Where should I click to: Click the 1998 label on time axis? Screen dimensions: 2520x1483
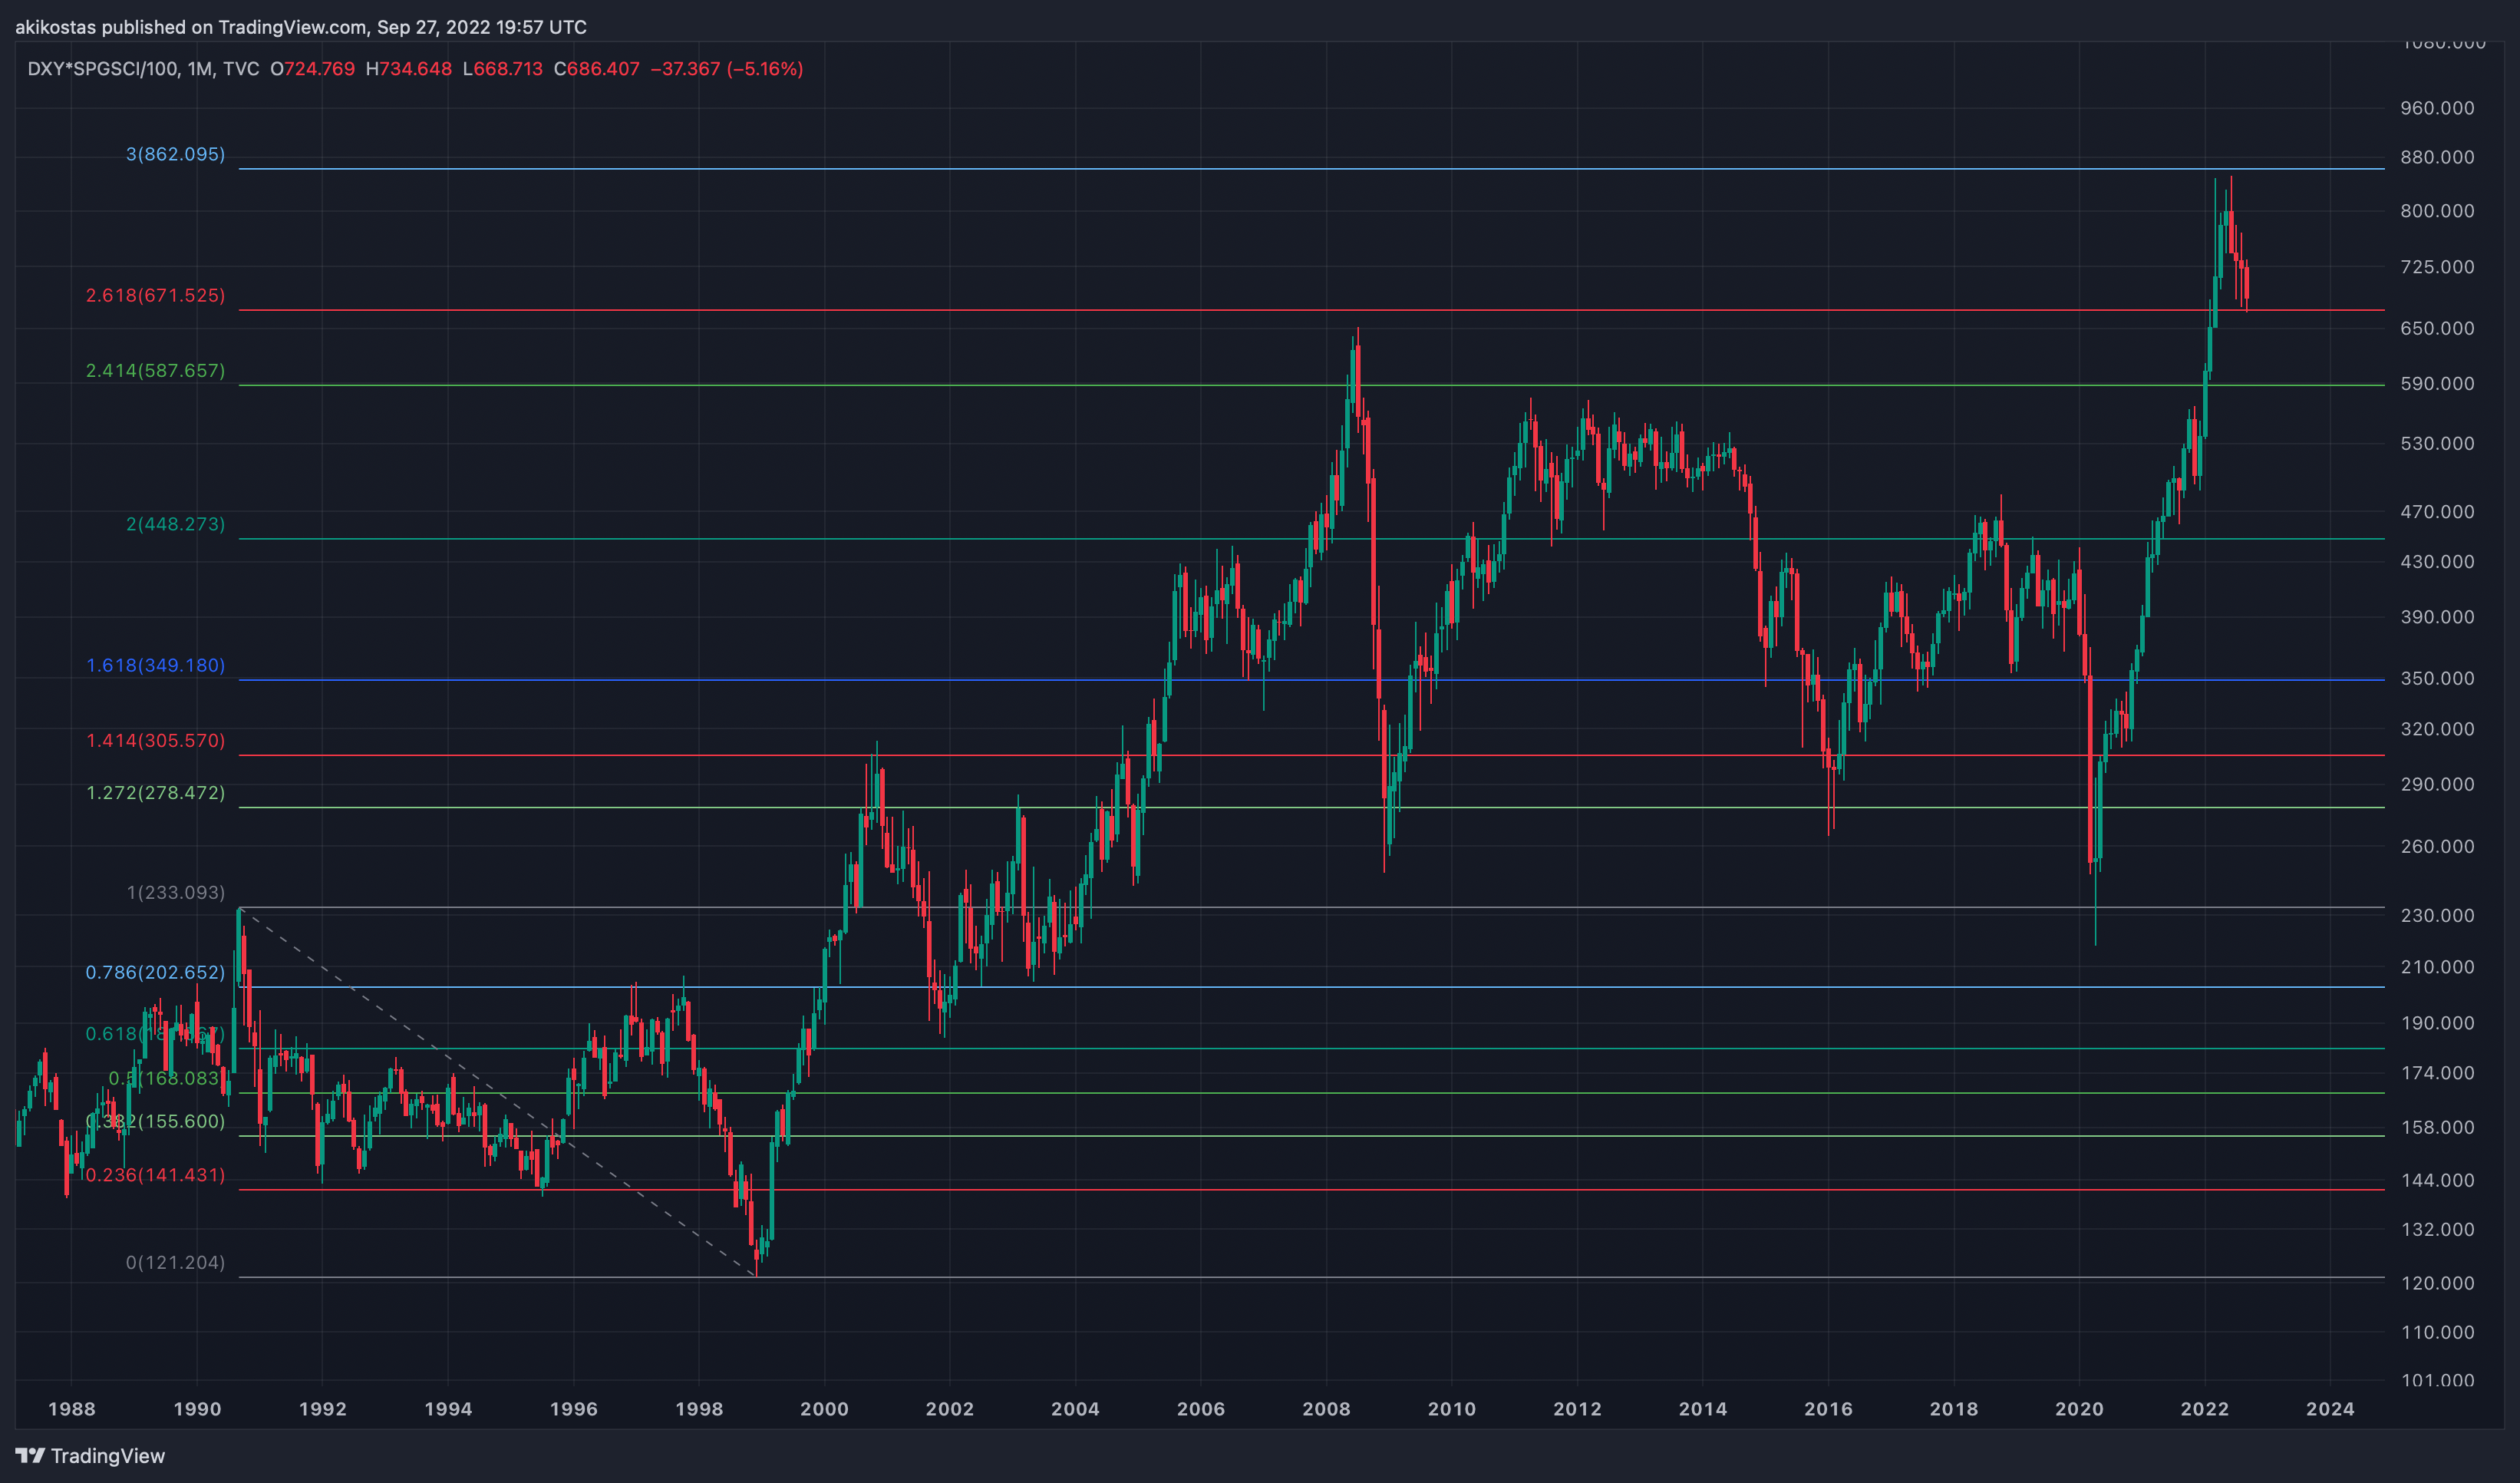699,1409
